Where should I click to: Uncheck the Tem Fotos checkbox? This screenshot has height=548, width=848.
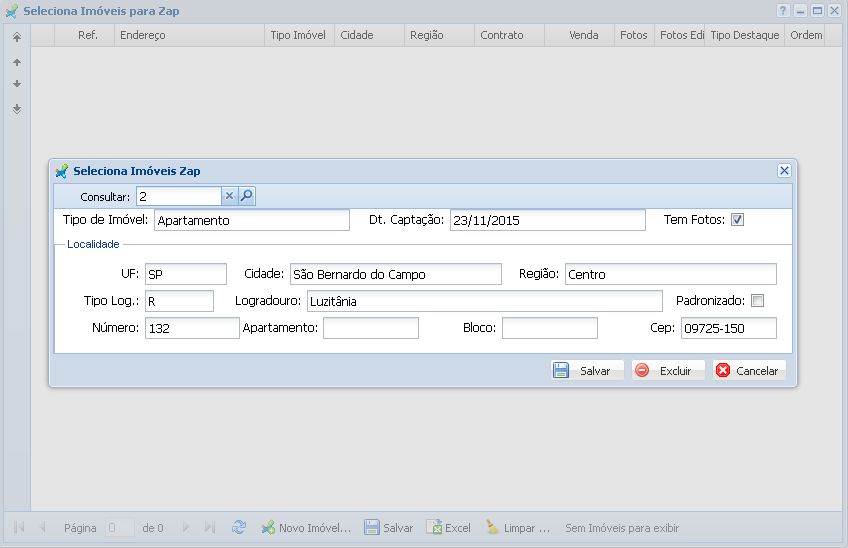(738, 220)
